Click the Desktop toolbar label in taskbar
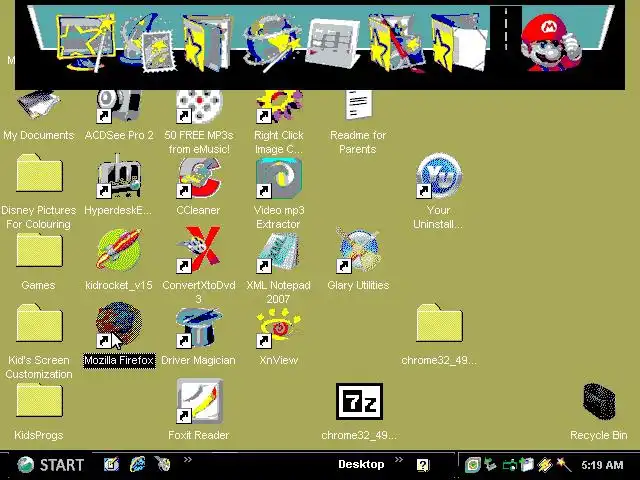Screen dimensions: 640x480 (361, 464)
